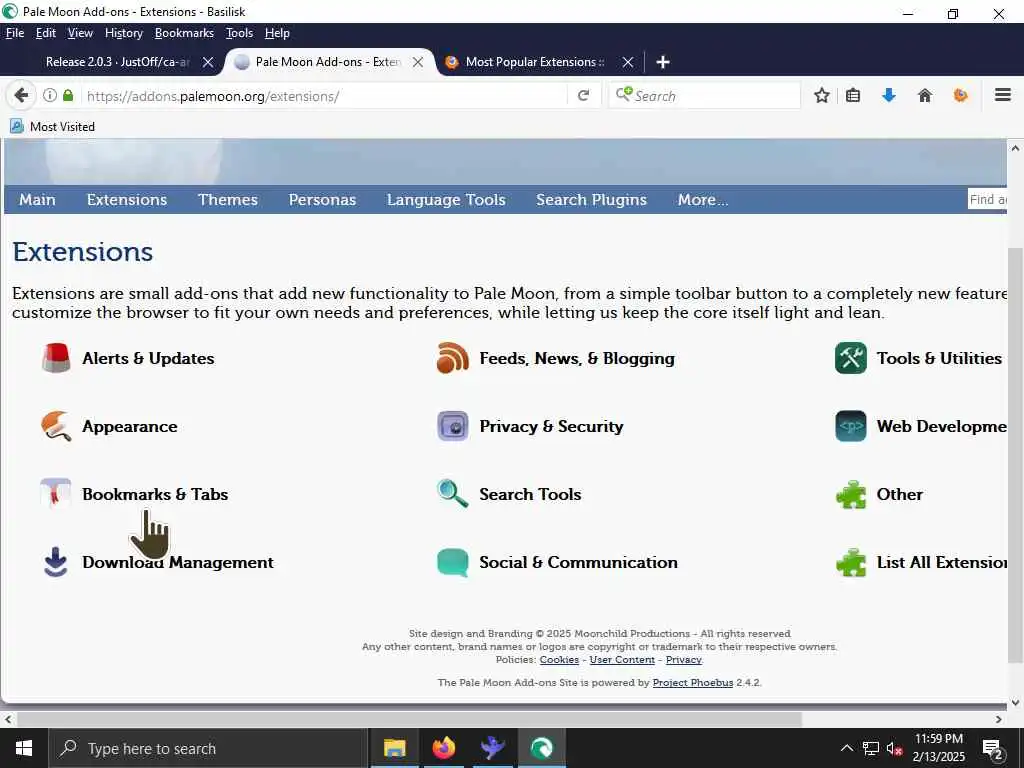The height and width of the screenshot is (768, 1024).
Task: Click the horizontal scrollbar right arrow
Action: [999, 719]
